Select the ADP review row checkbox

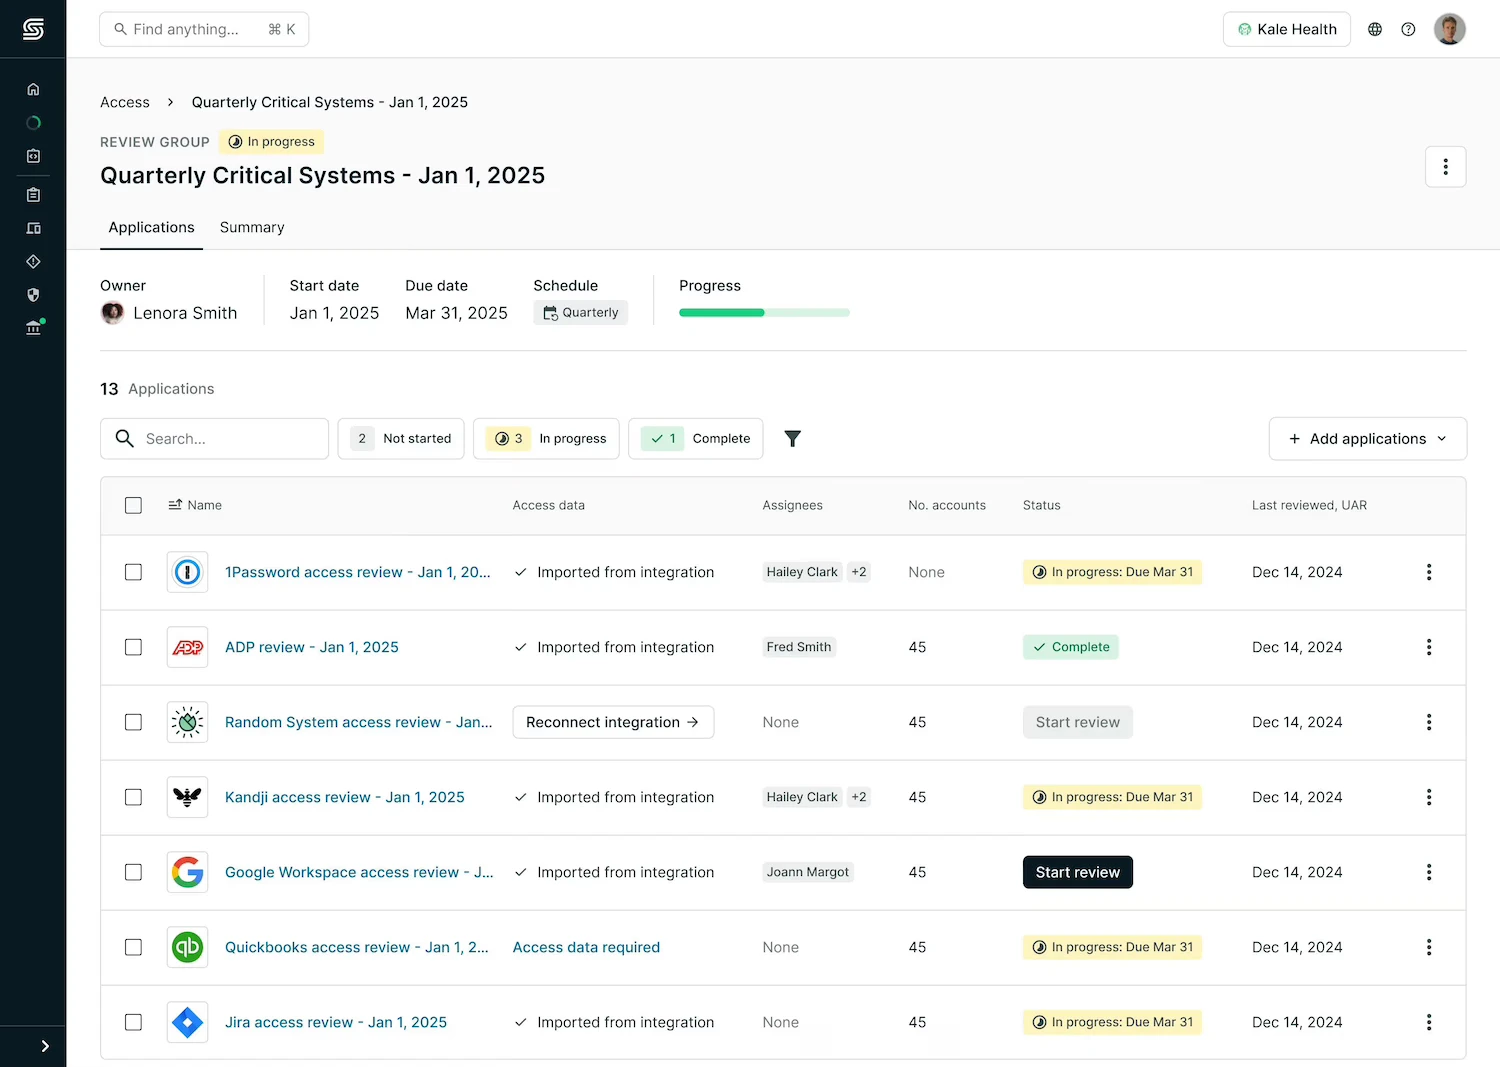click(133, 647)
